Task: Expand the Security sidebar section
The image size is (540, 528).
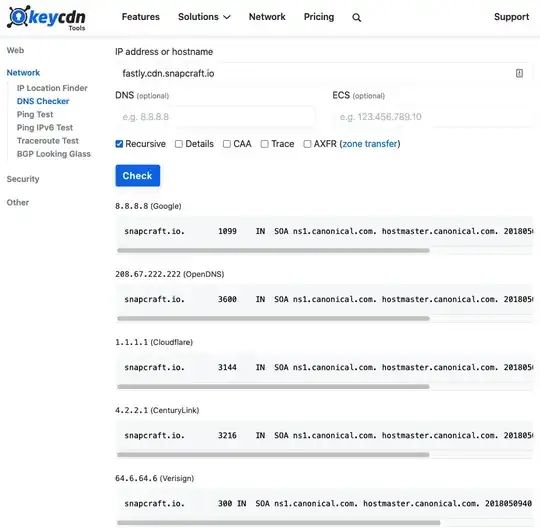Action: tap(23, 179)
